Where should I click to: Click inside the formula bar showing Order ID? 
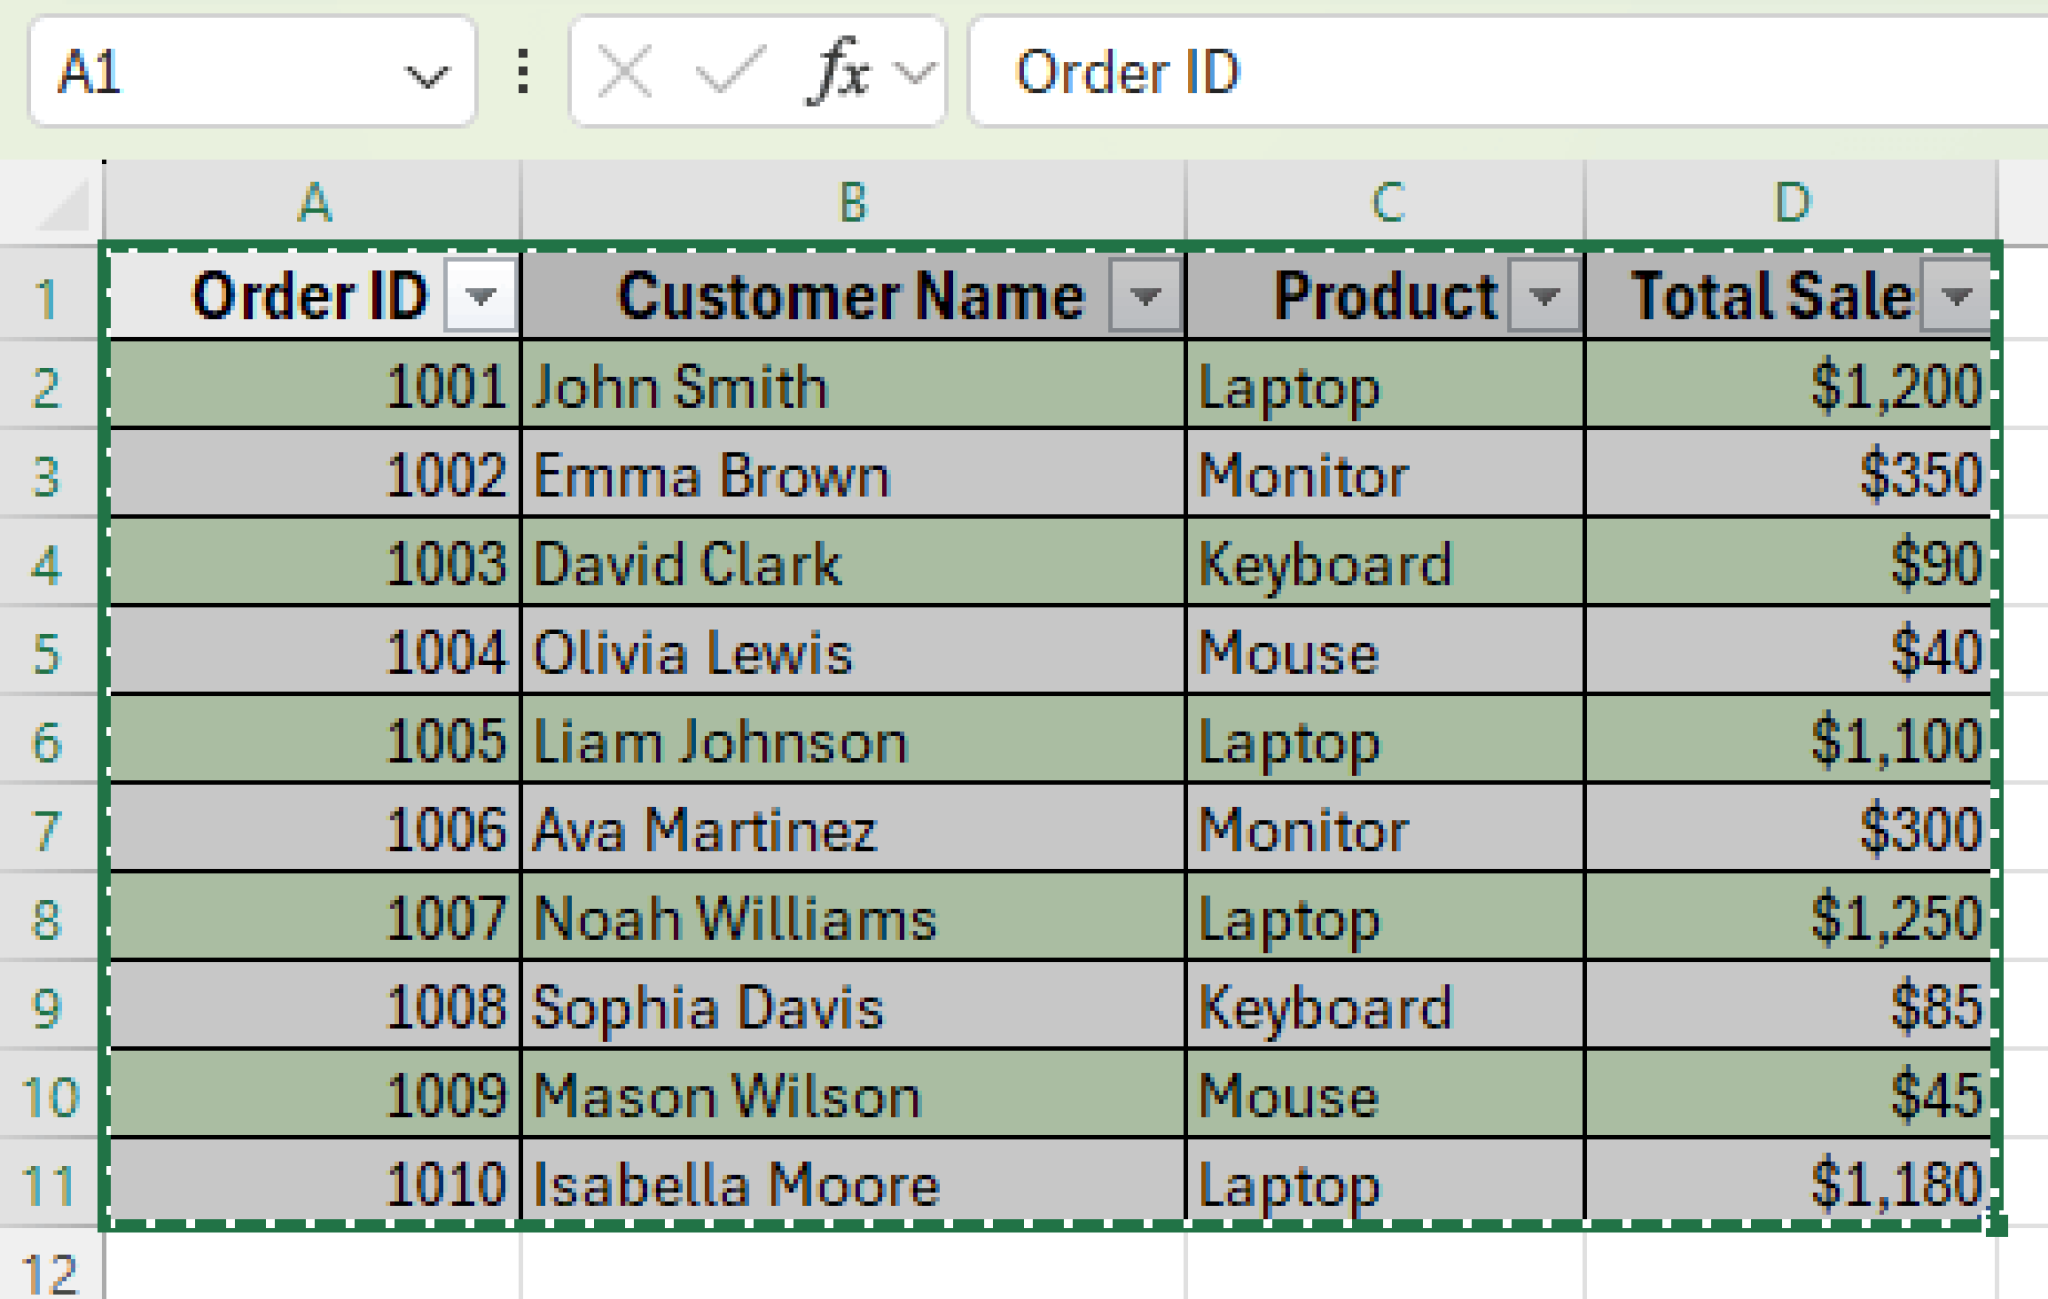coord(1300,71)
